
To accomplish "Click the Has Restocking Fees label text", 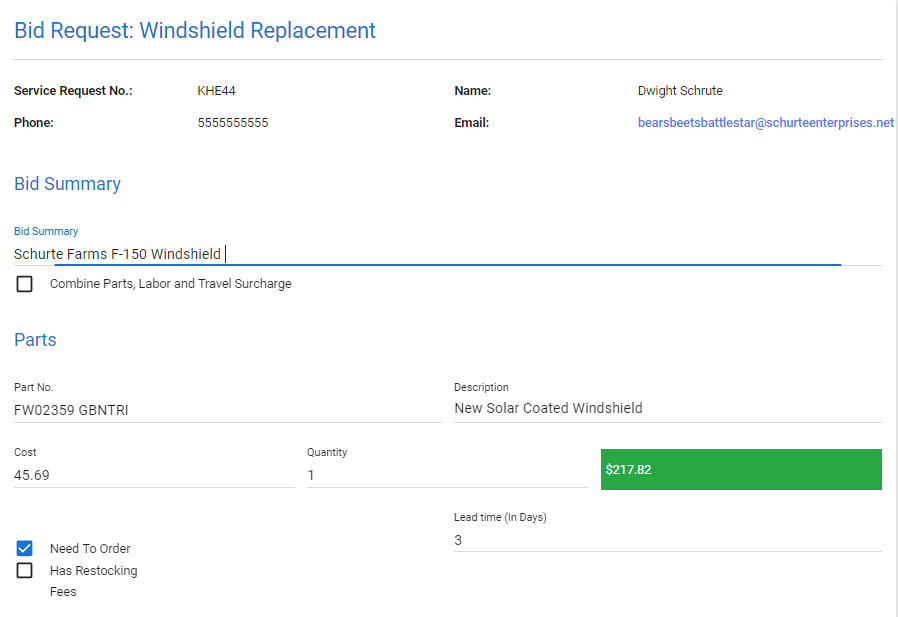I will pos(93,581).
